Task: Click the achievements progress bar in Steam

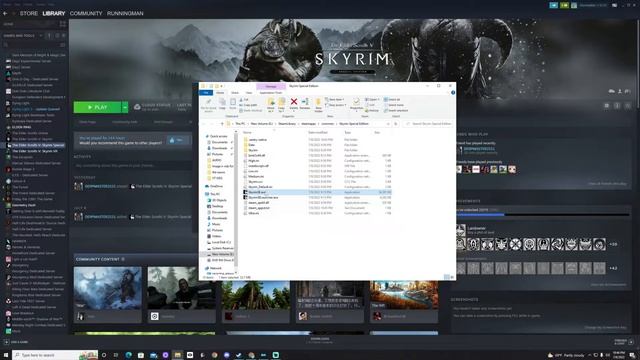Action: point(543,214)
